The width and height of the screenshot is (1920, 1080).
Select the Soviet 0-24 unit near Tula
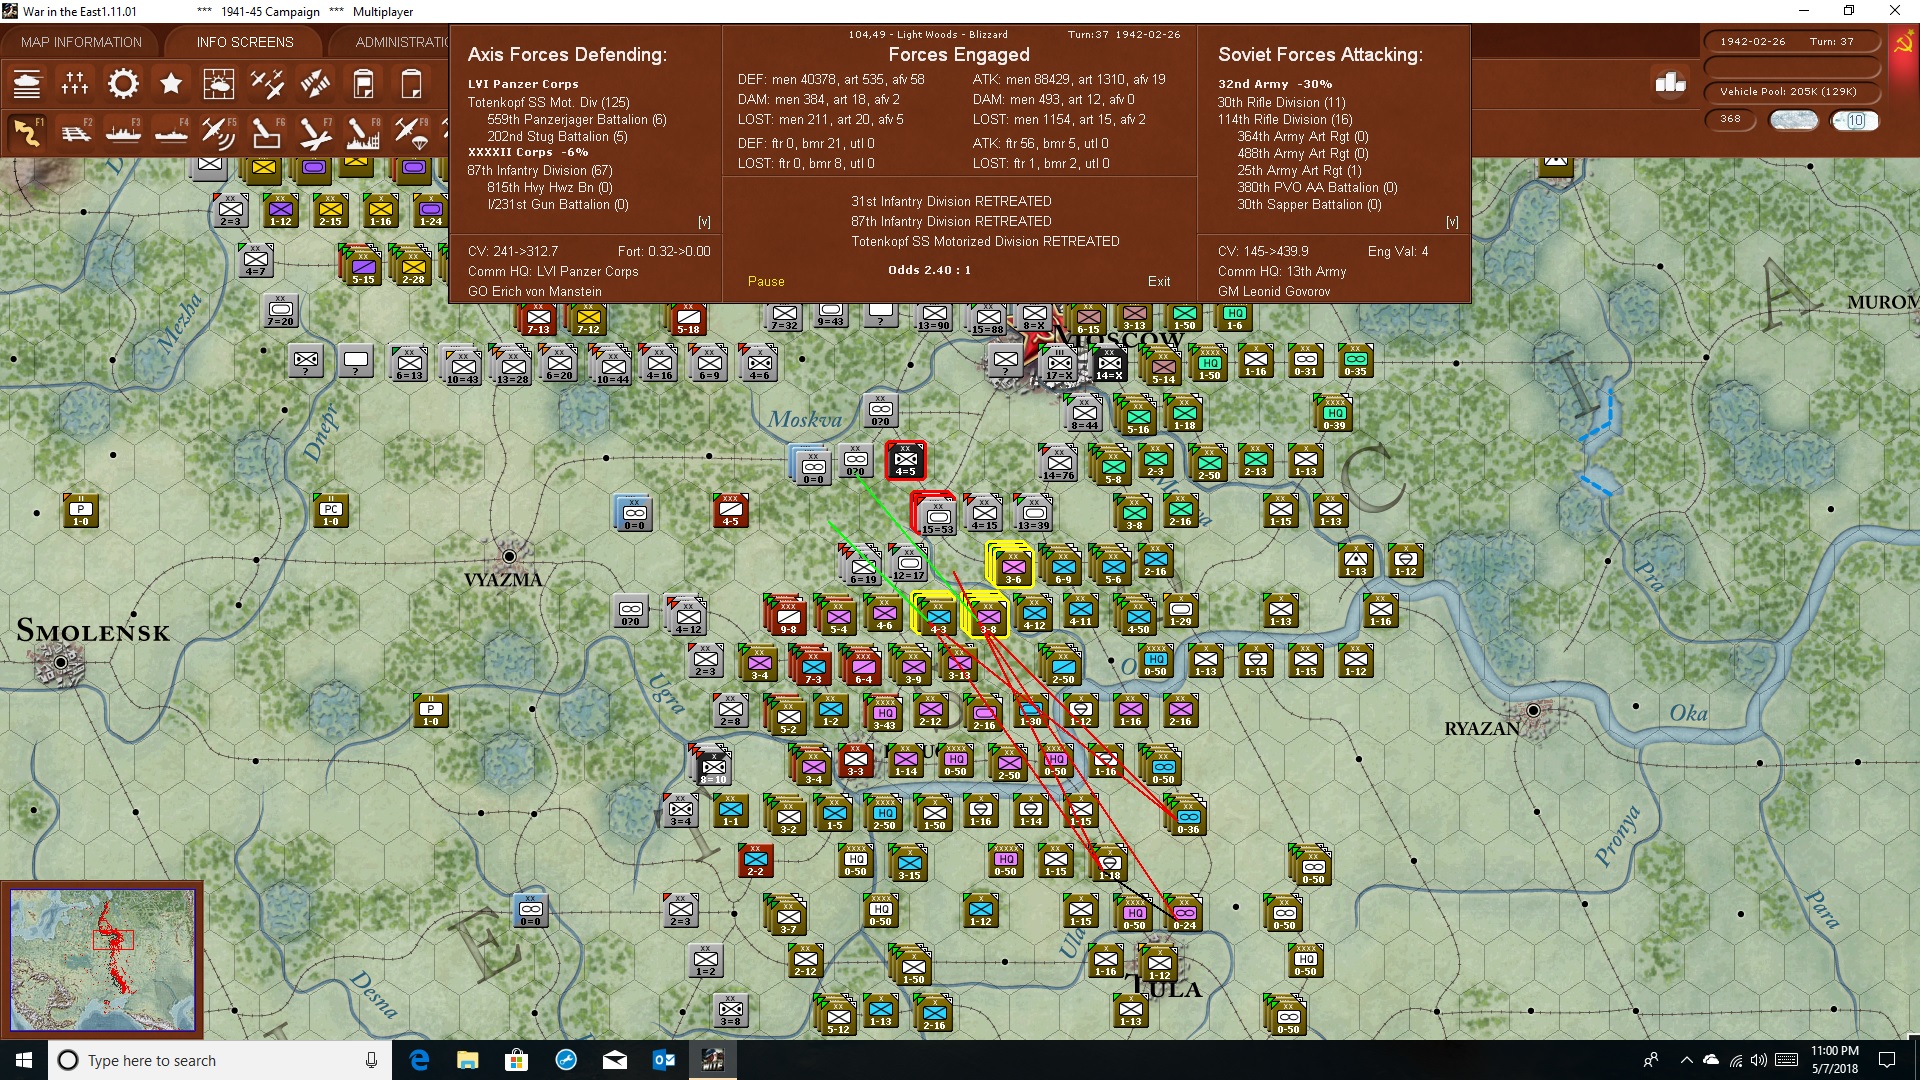click(x=1184, y=914)
